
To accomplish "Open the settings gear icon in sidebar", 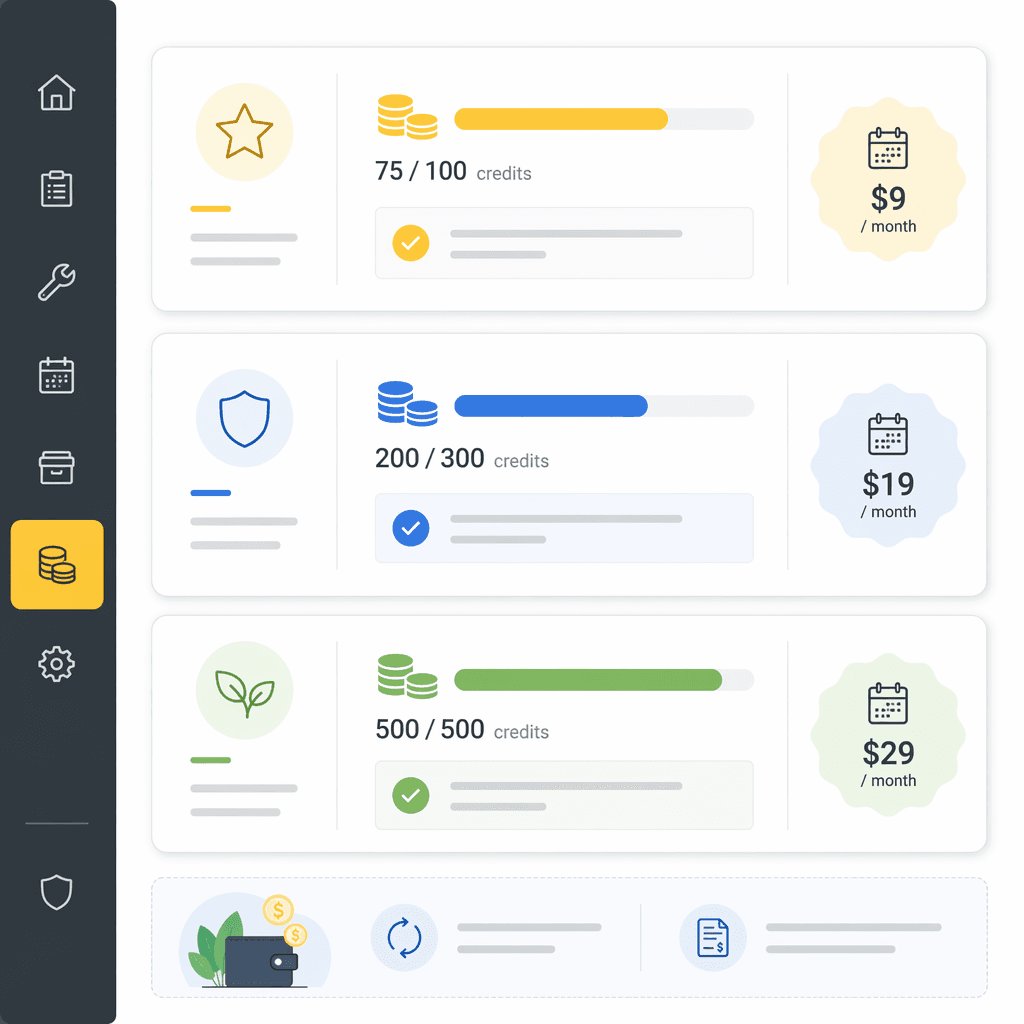I will pos(57,664).
